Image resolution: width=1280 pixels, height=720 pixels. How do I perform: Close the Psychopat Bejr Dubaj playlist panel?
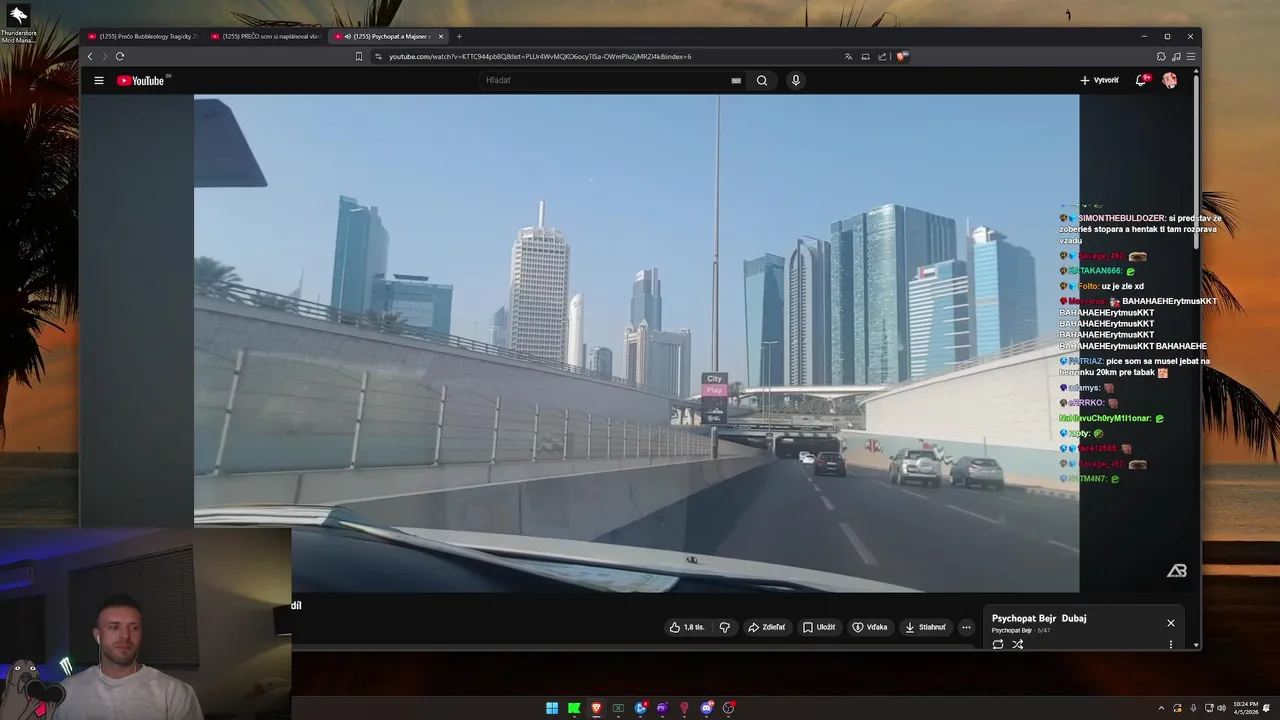(1171, 623)
